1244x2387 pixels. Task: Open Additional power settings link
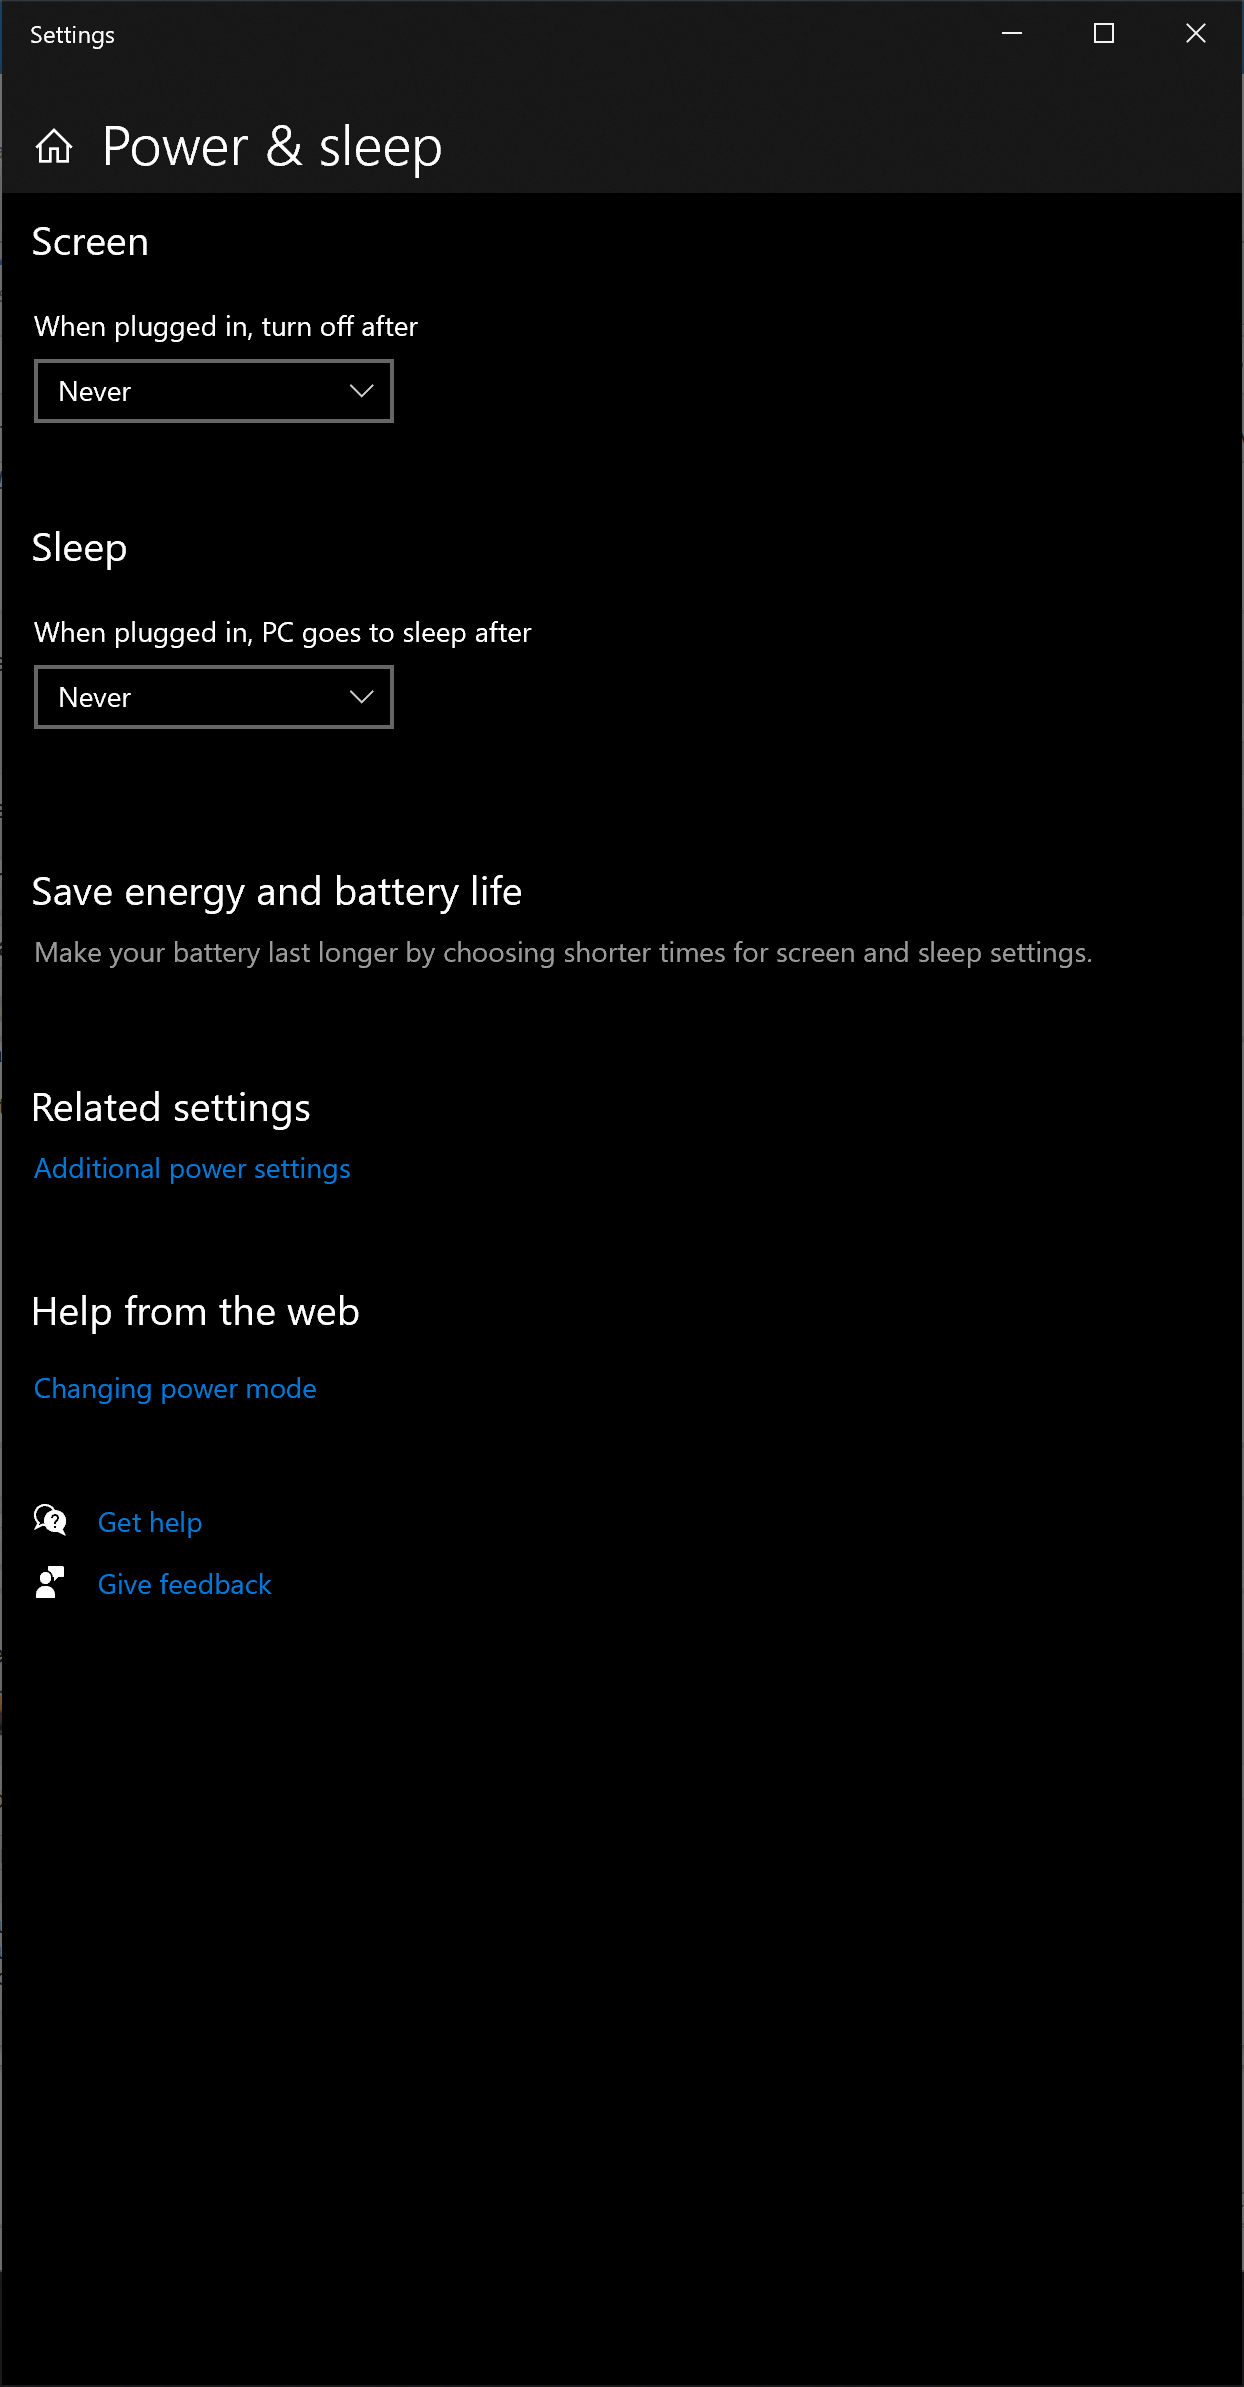point(192,1169)
